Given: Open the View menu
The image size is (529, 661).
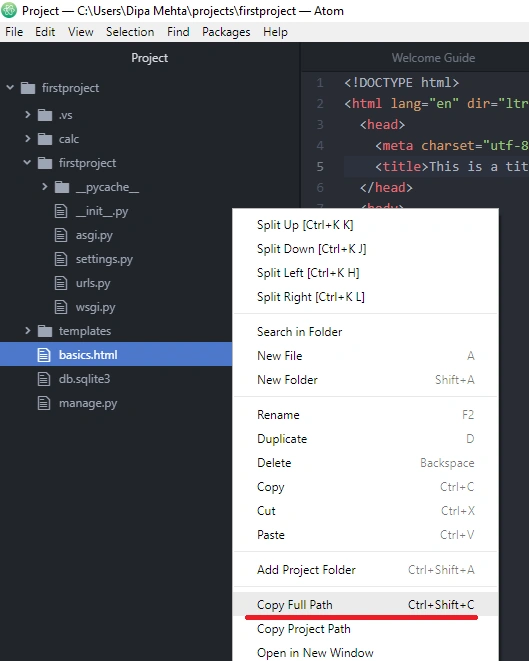Looking at the screenshot, I should pos(81,32).
